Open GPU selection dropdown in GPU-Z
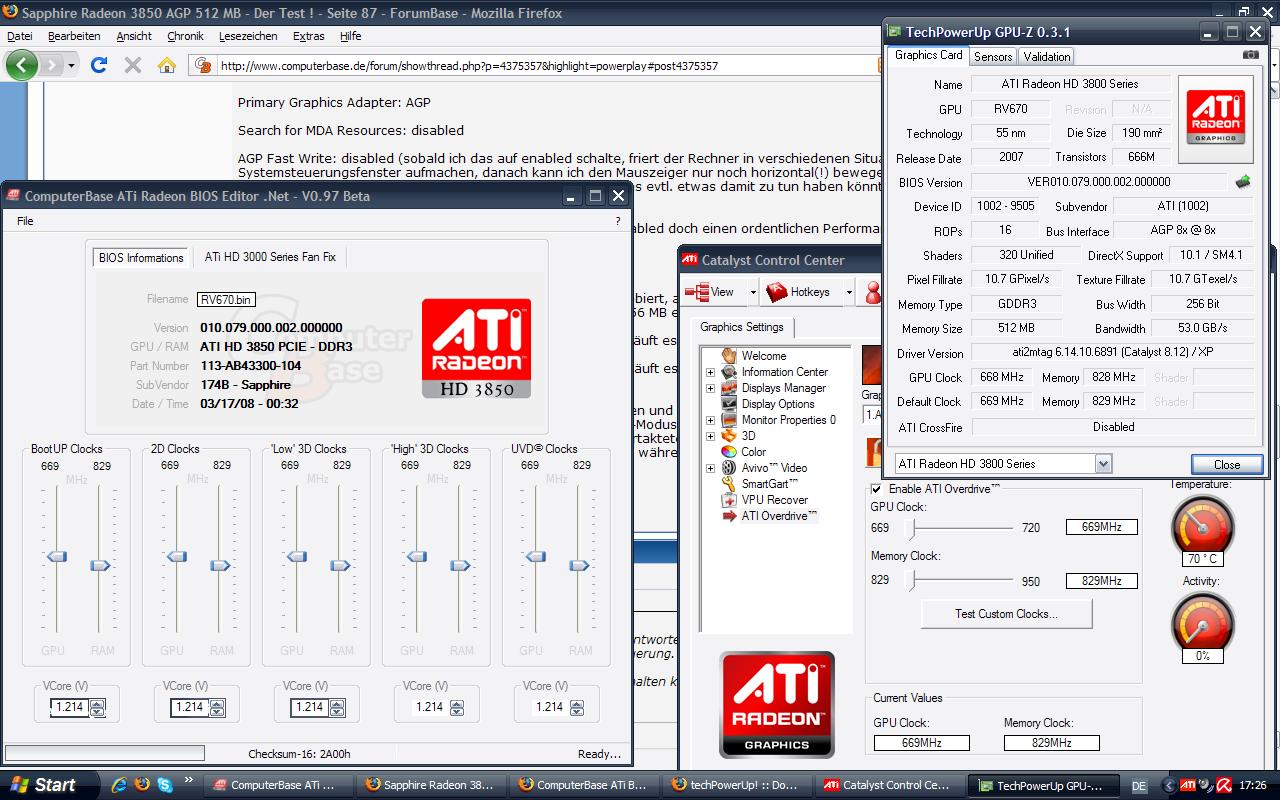 [1103, 464]
